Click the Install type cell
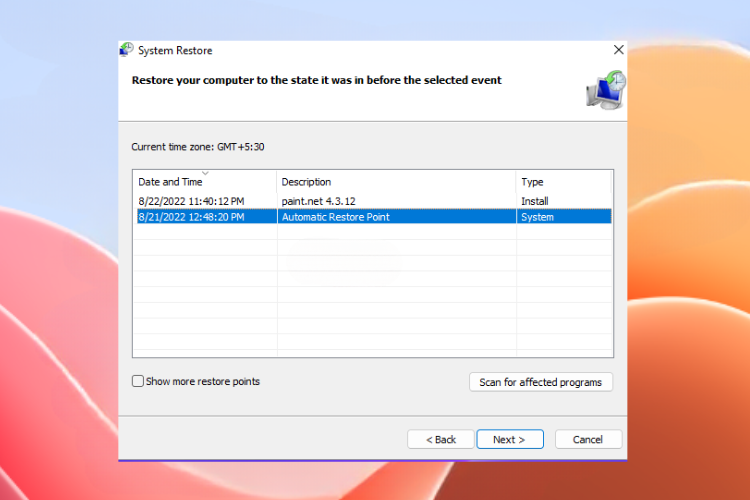Screen dimensions: 750x500 tap(534, 201)
